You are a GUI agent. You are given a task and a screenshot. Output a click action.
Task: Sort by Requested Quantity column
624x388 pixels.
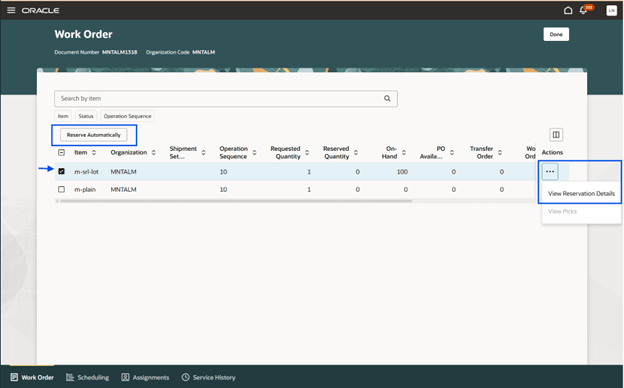point(307,152)
